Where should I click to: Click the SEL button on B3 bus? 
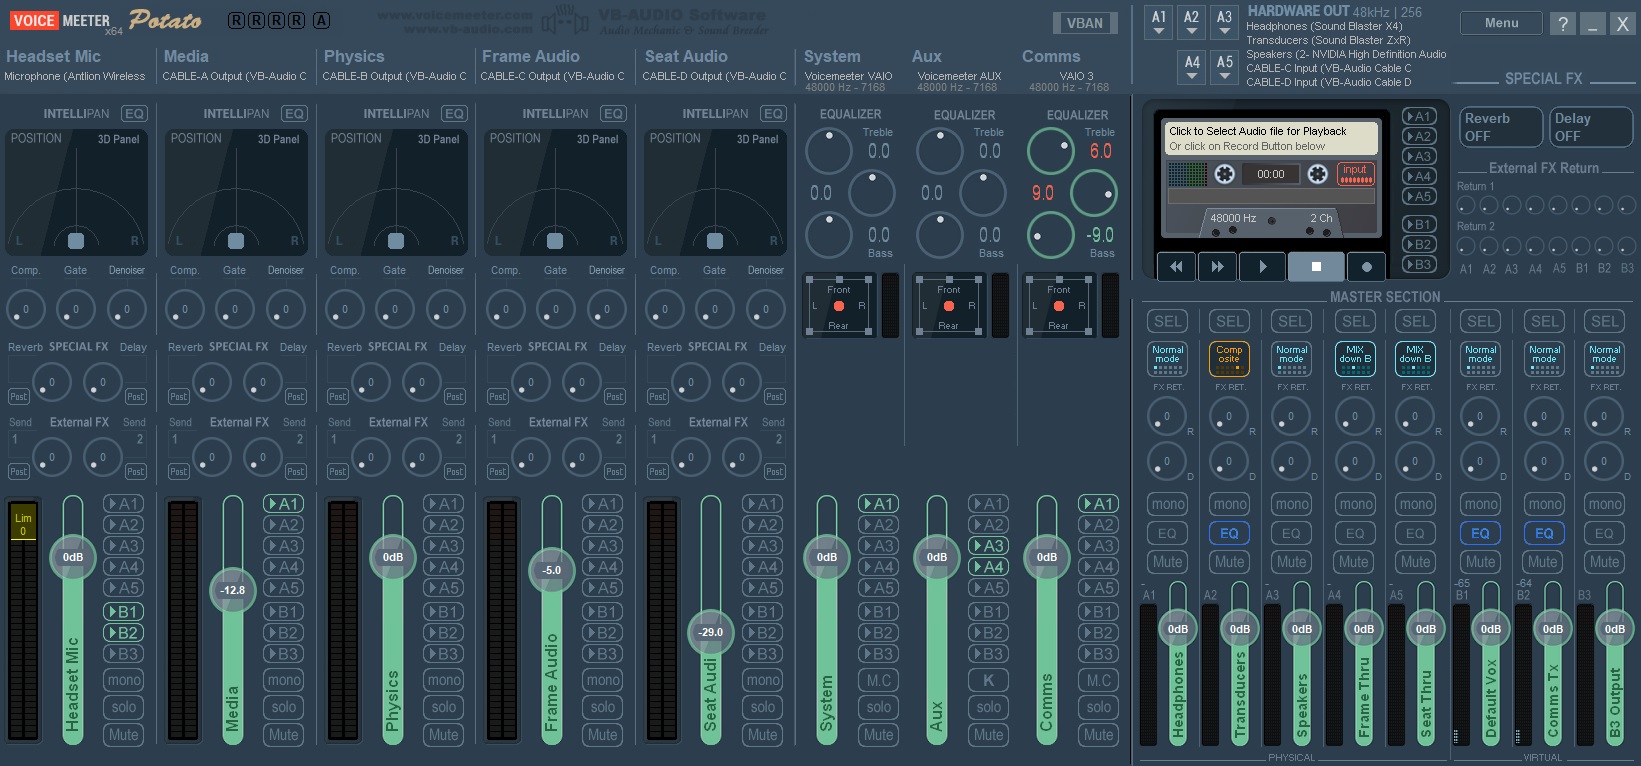(x=1604, y=321)
